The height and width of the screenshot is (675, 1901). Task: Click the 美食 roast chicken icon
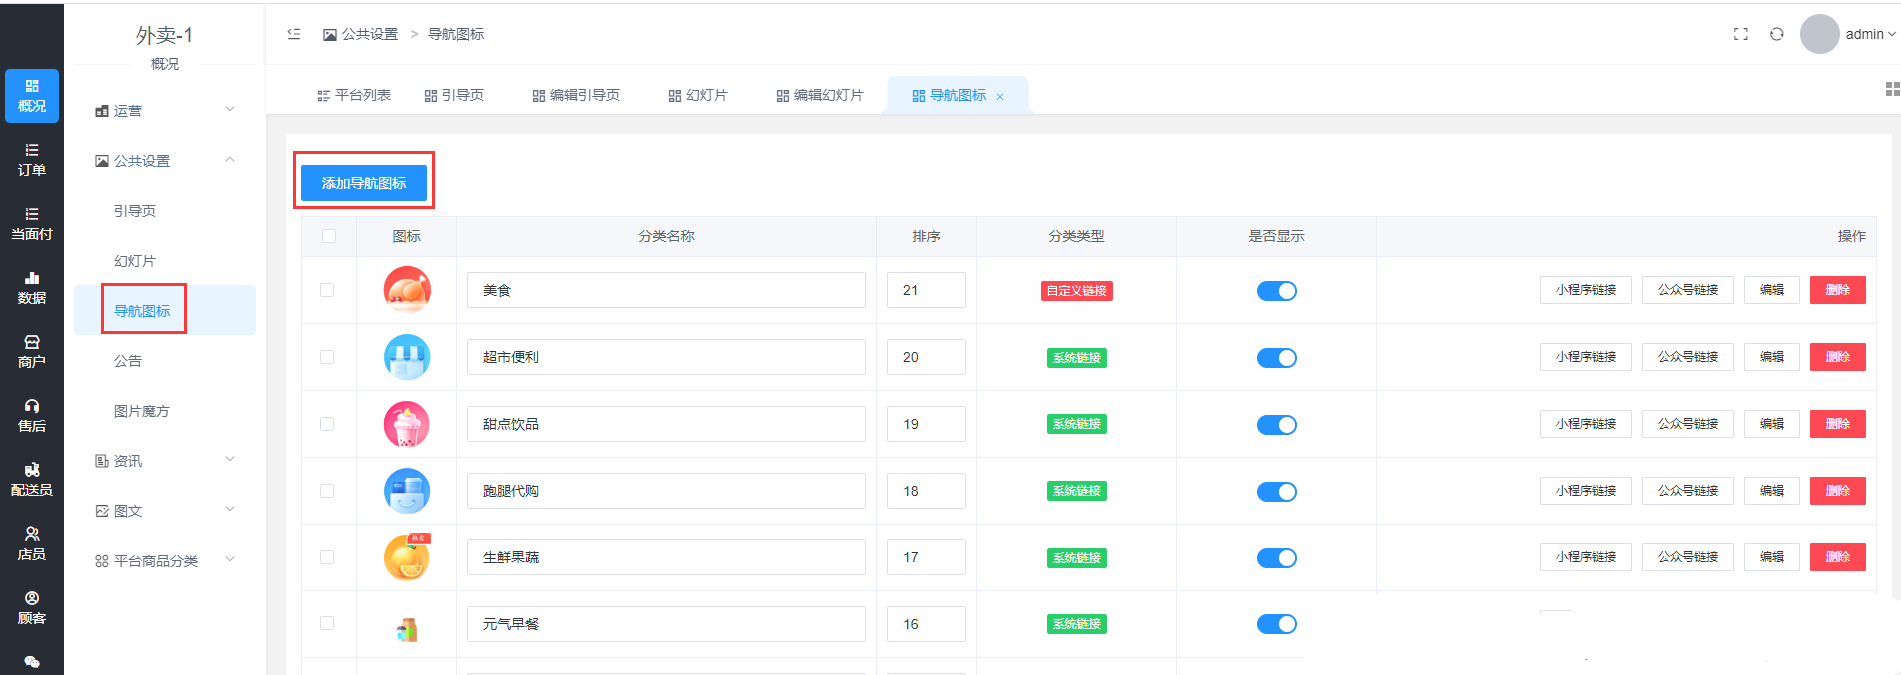(x=407, y=290)
